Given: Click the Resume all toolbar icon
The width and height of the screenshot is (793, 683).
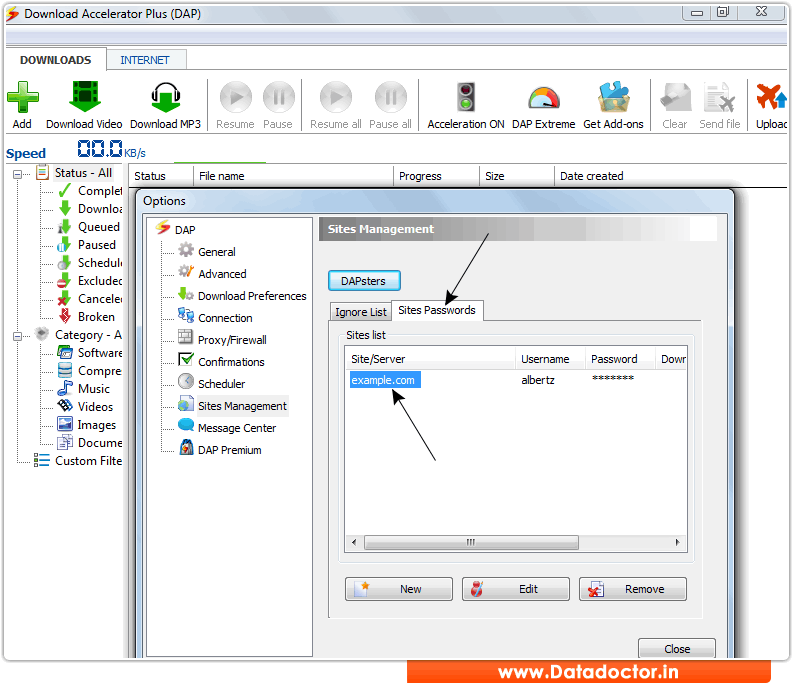Looking at the screenshot, I should [x=336, y=97].
